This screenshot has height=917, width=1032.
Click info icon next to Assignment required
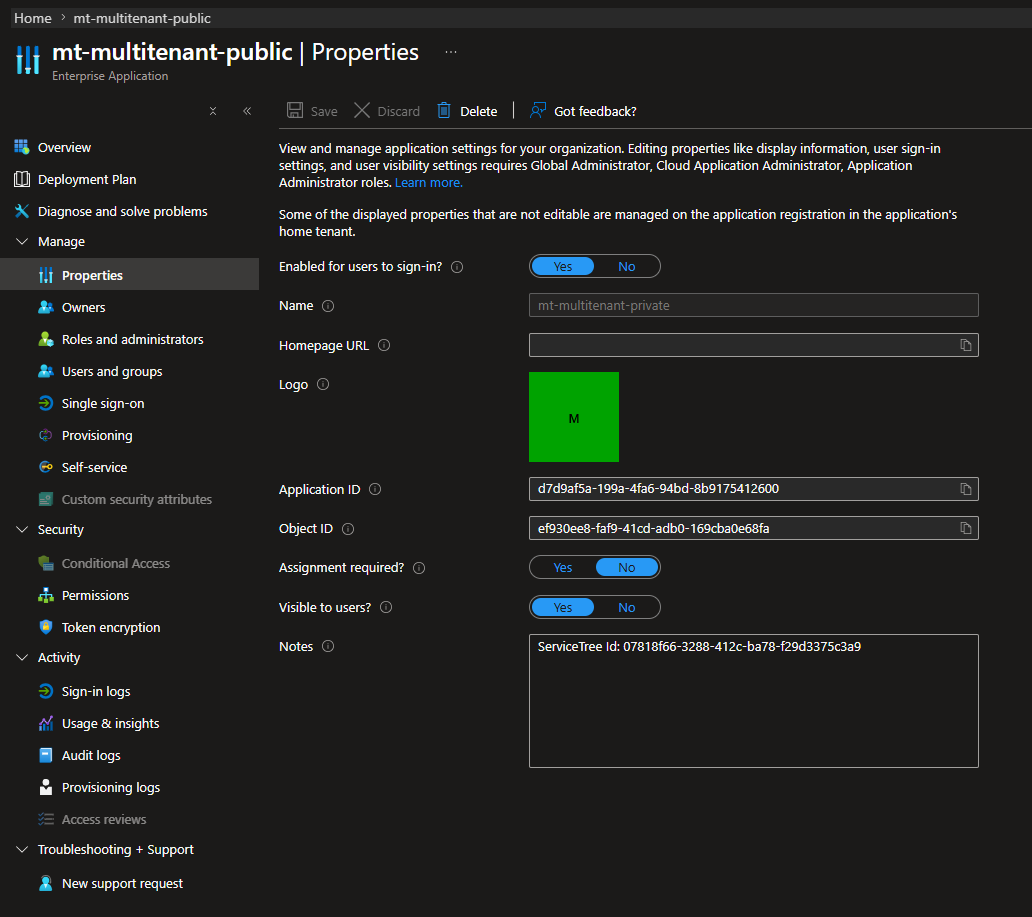pyautogui.click(x=419, y=568)
